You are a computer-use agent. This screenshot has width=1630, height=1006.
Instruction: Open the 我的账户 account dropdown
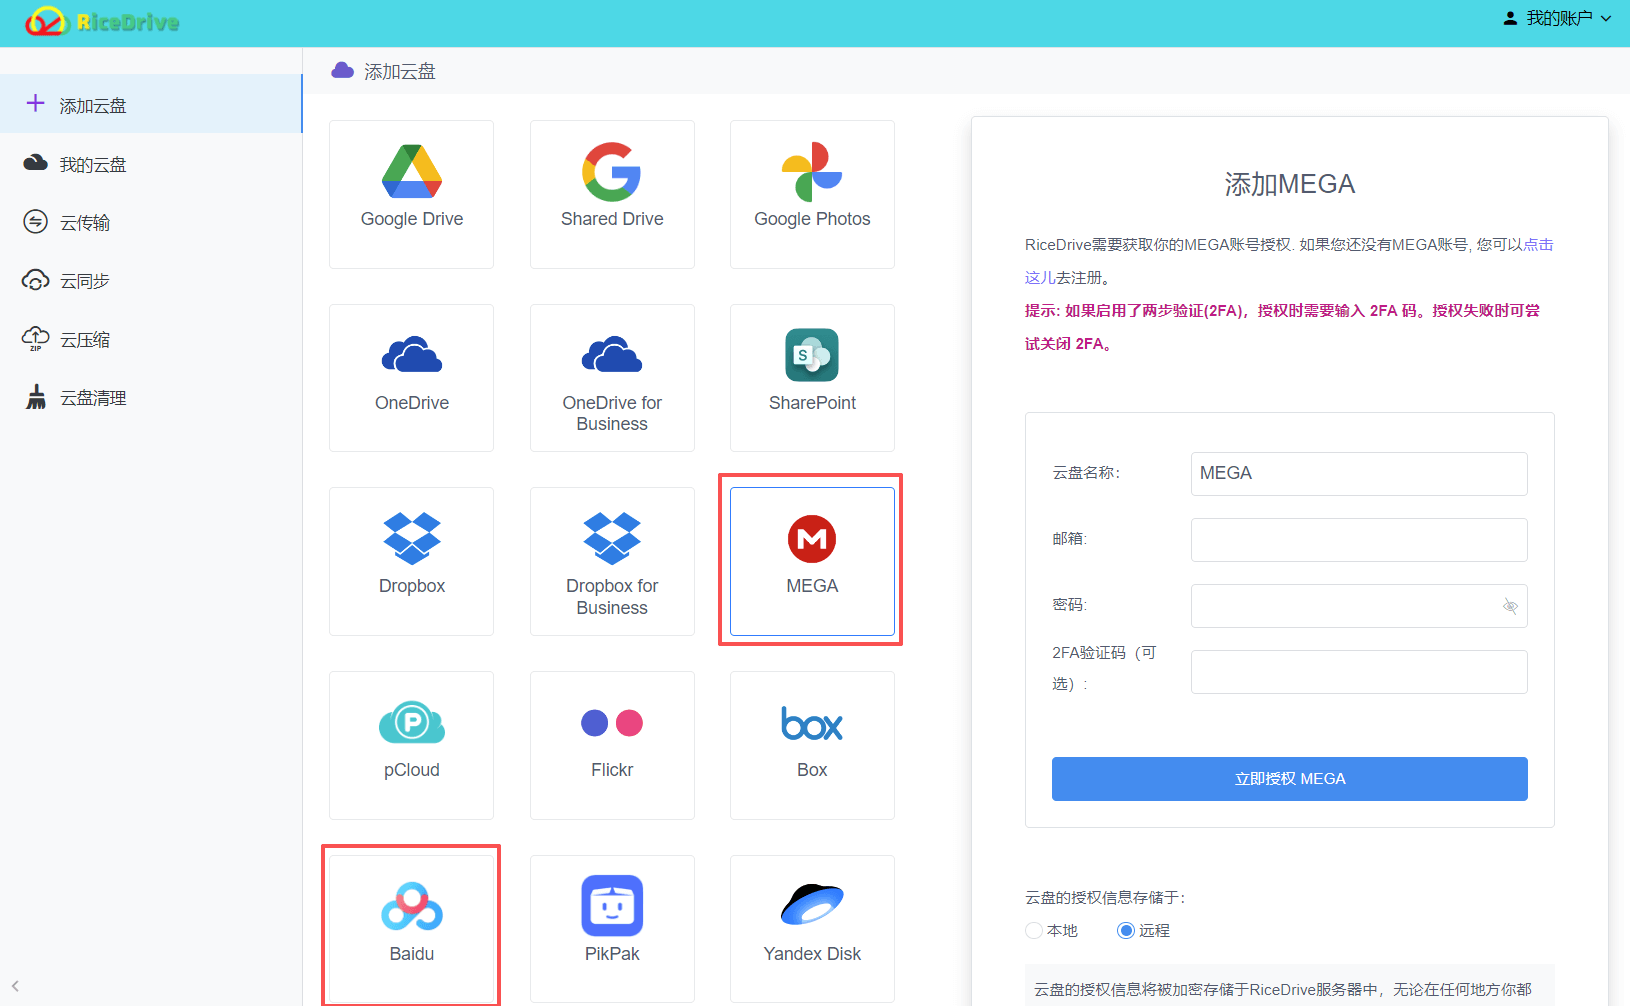point(1556,17)
